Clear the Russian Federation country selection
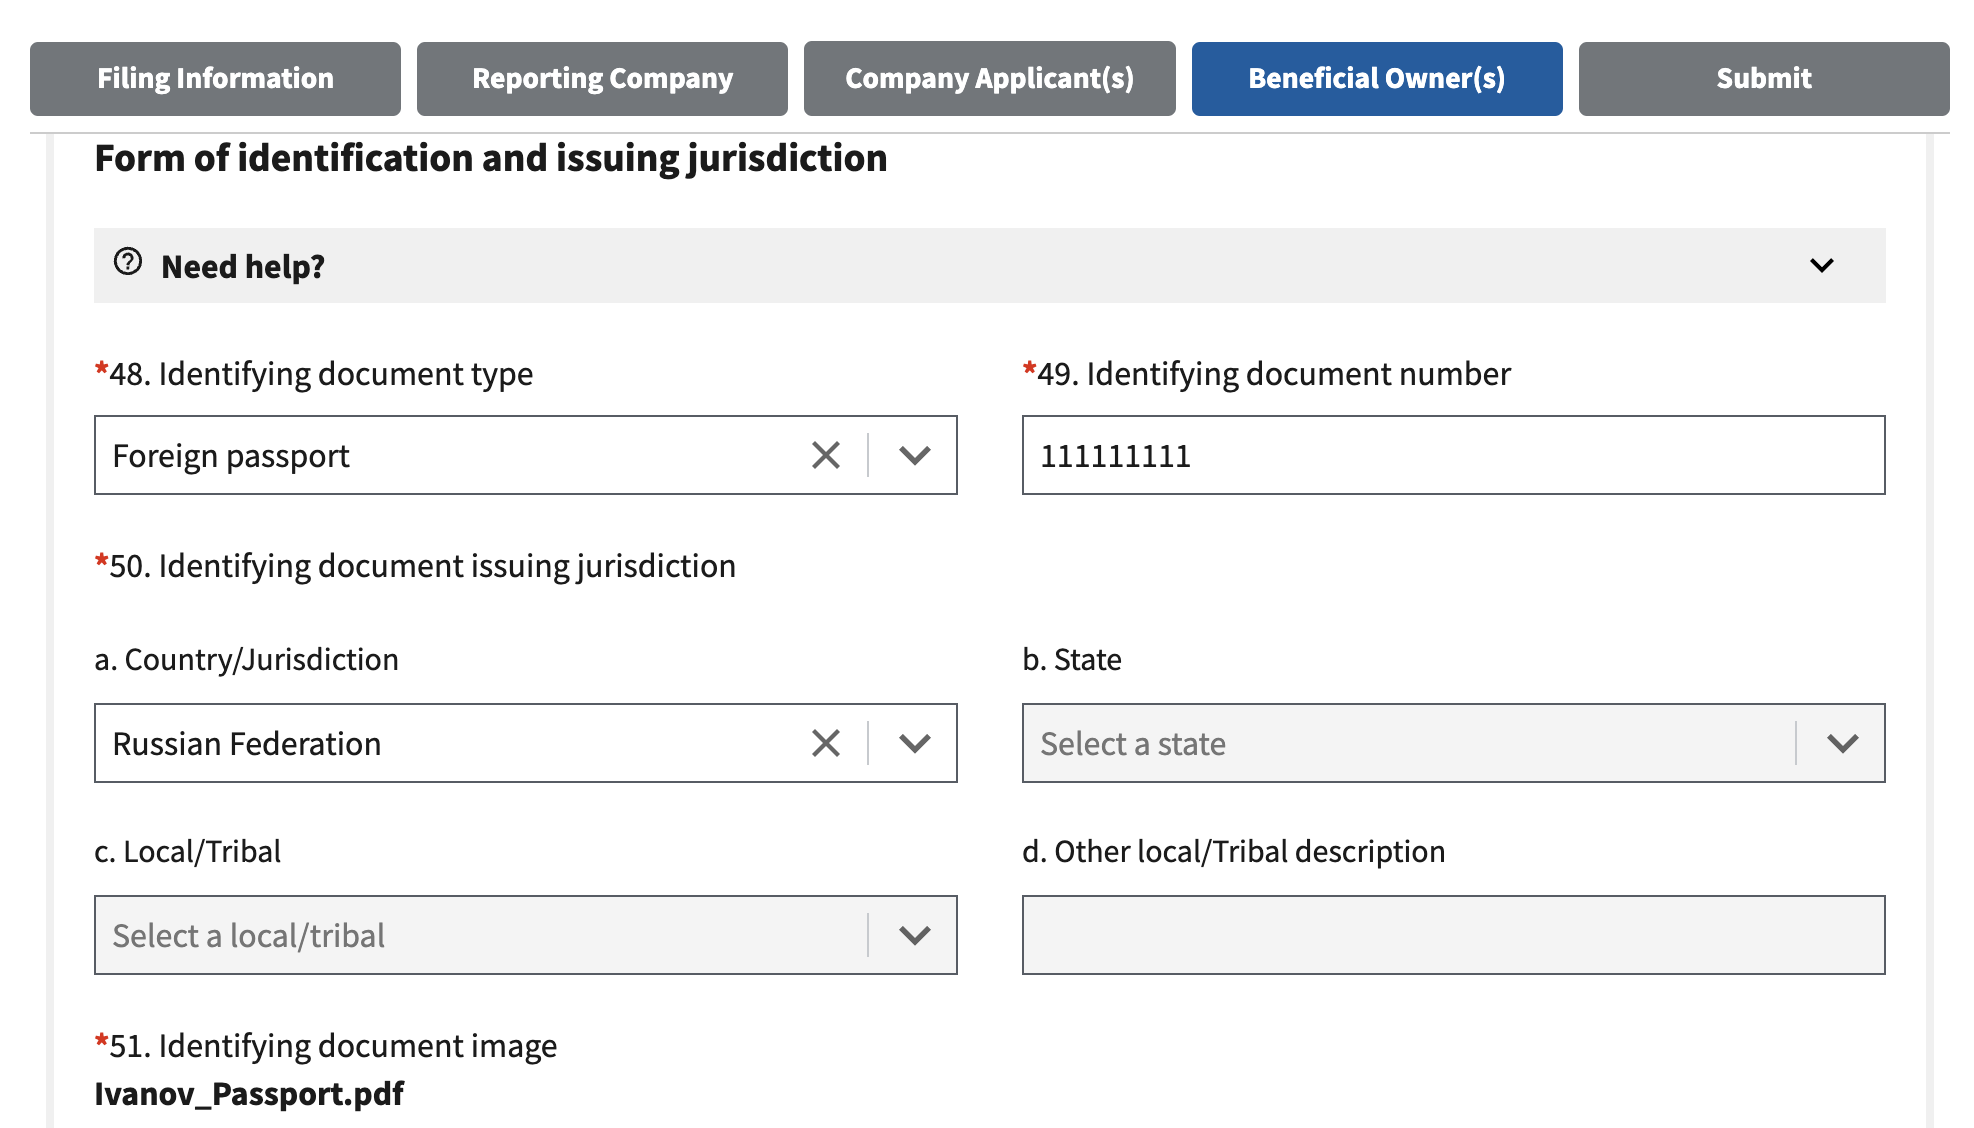 (826, 744)
